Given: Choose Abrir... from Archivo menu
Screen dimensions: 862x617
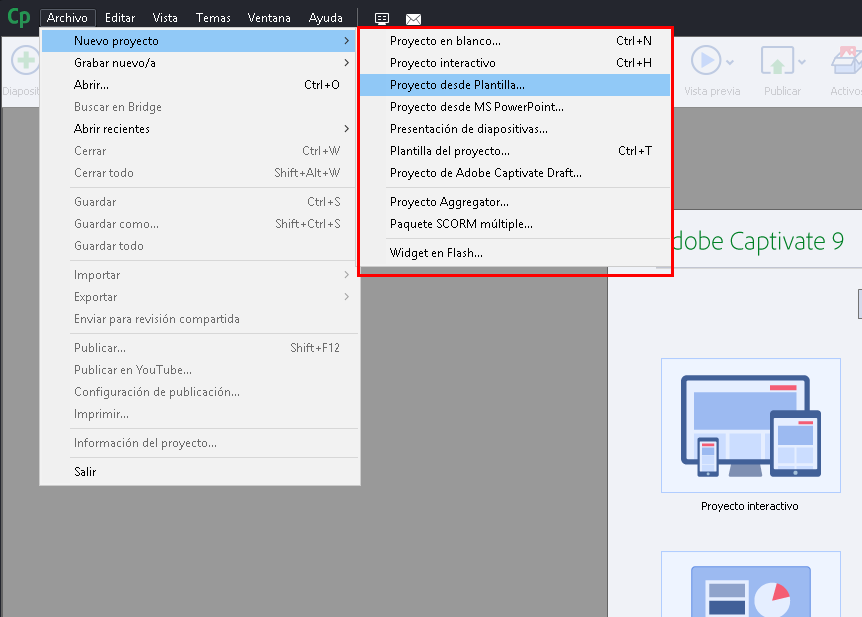Looking at the screenshot, I should click(x=198, y=85).
